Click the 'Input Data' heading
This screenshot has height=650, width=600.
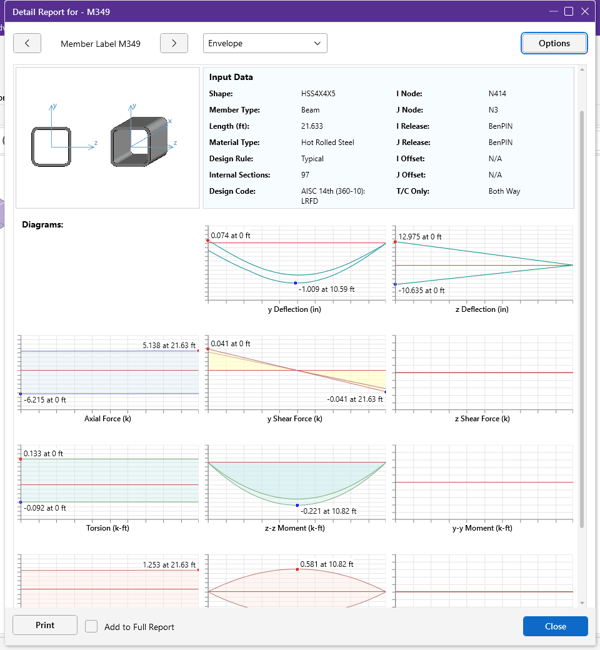coord(231,77)
